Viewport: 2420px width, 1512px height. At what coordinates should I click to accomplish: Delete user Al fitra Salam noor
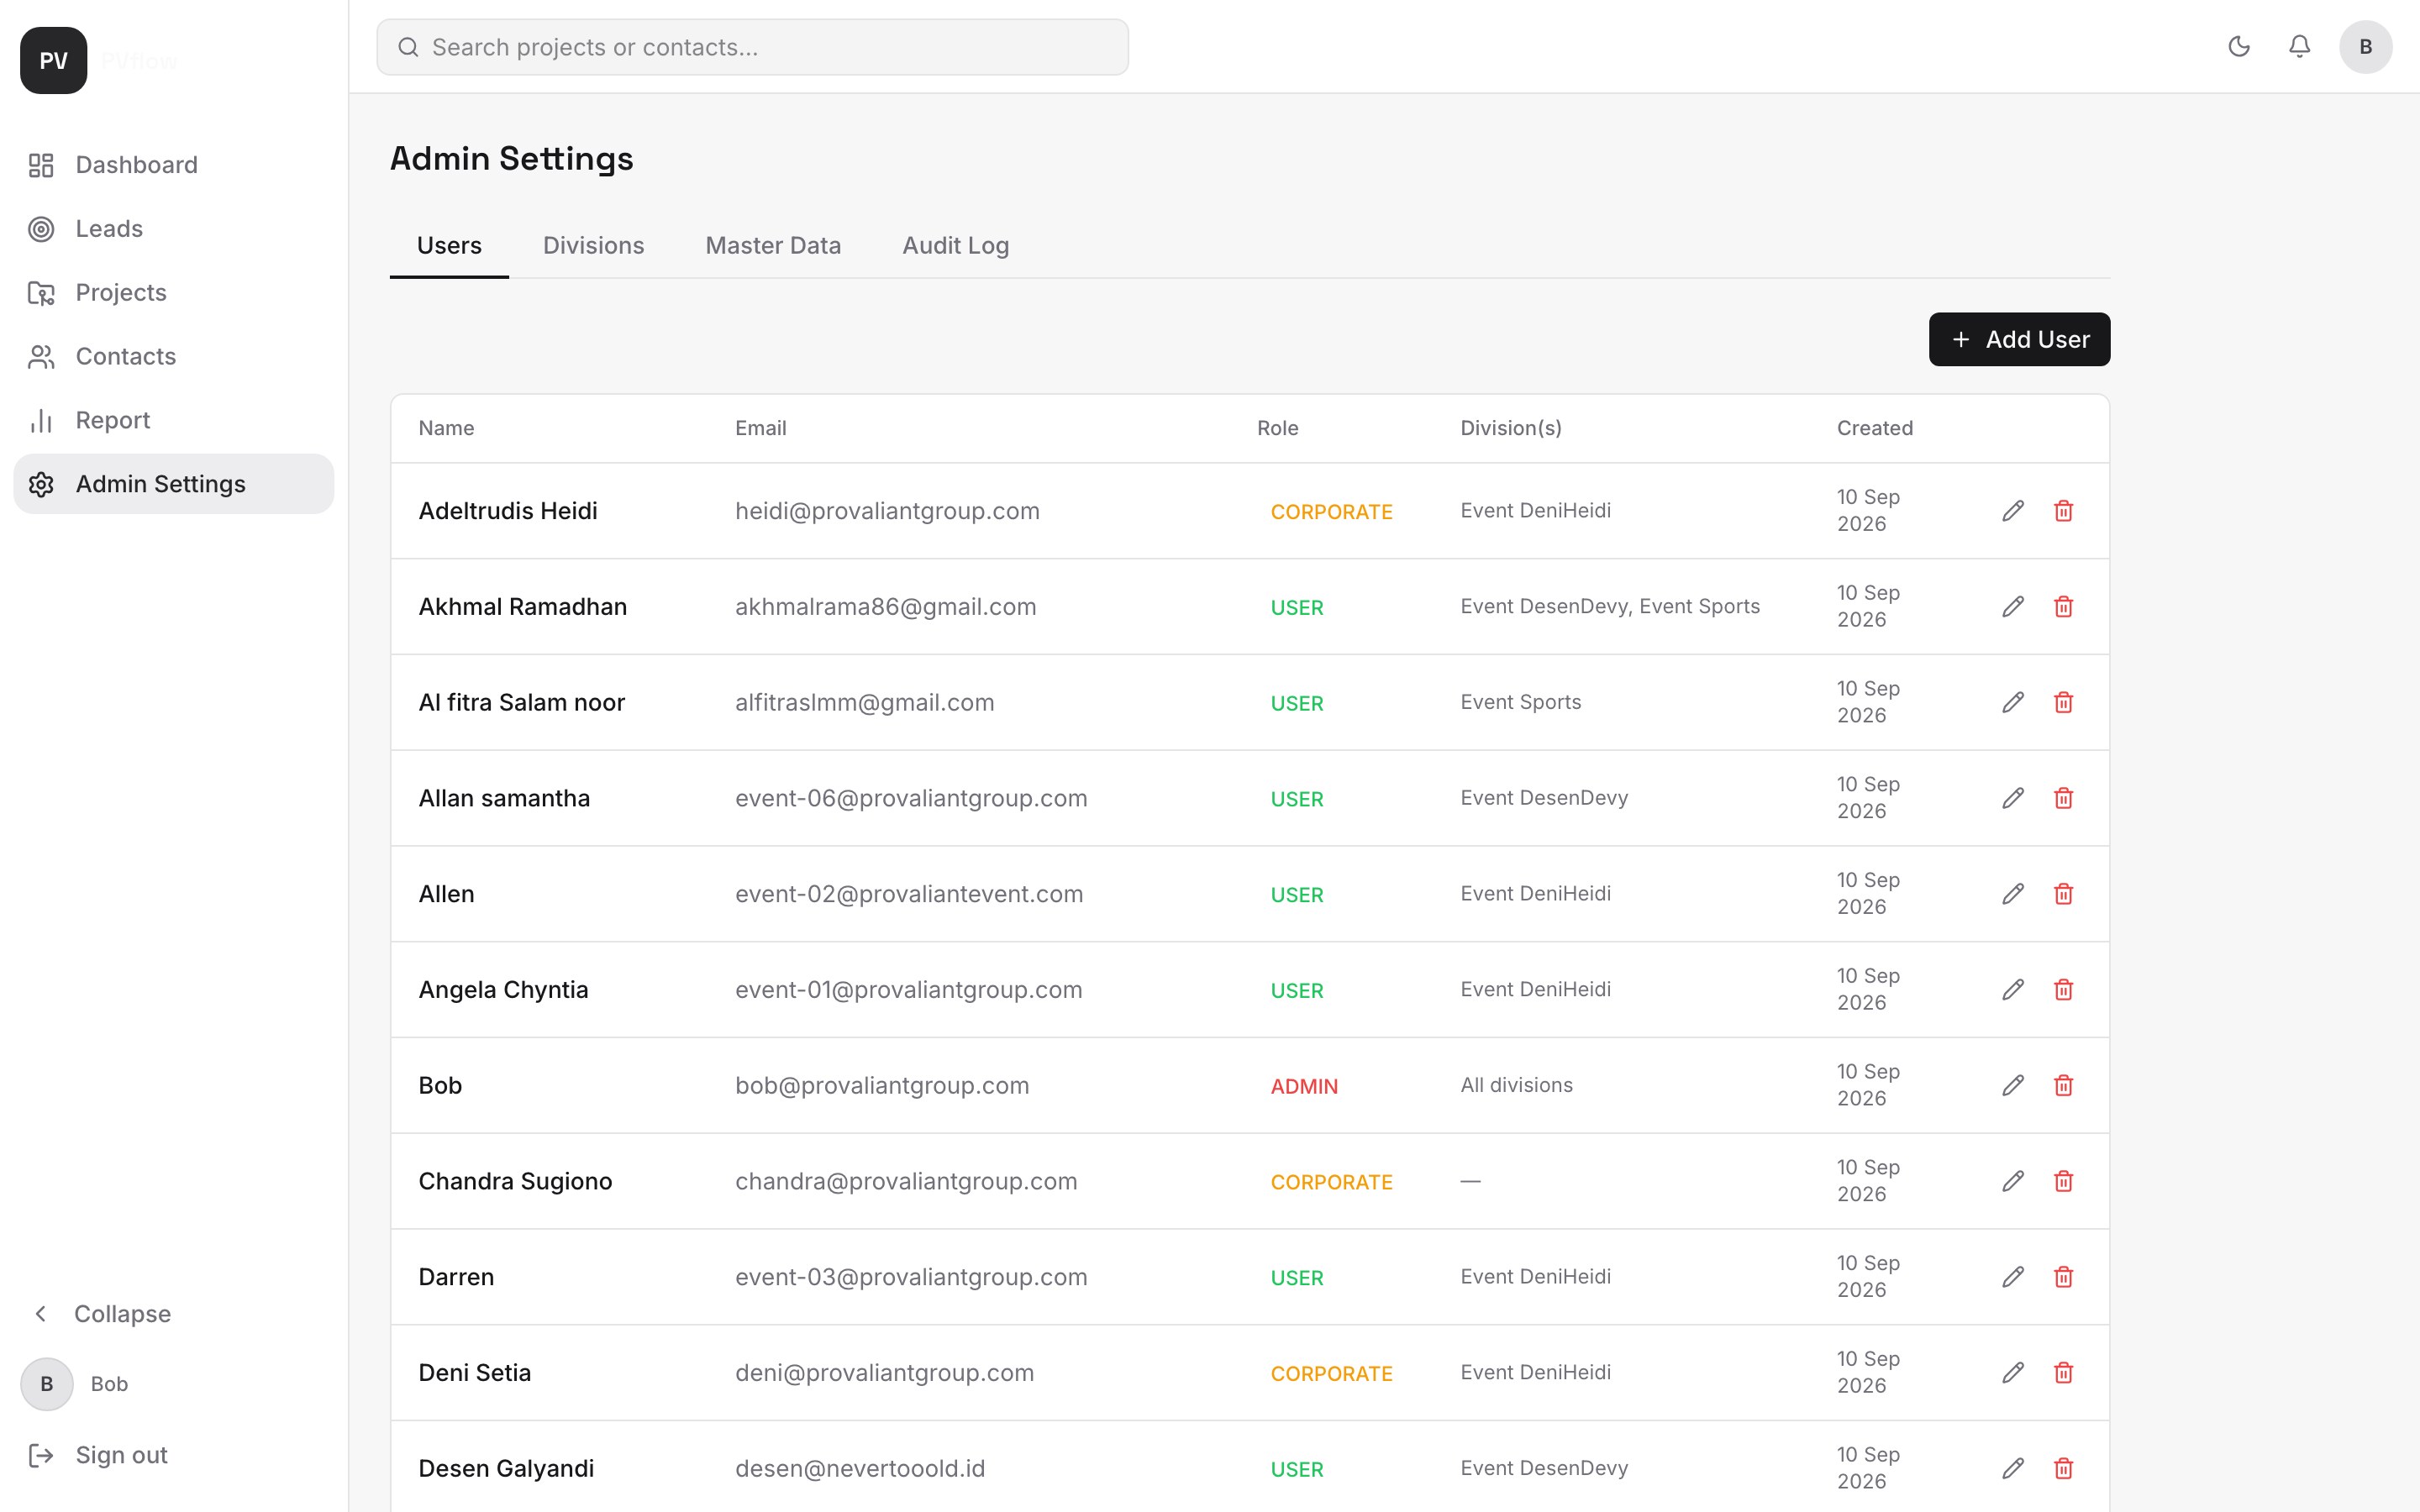click(2063, 703)
